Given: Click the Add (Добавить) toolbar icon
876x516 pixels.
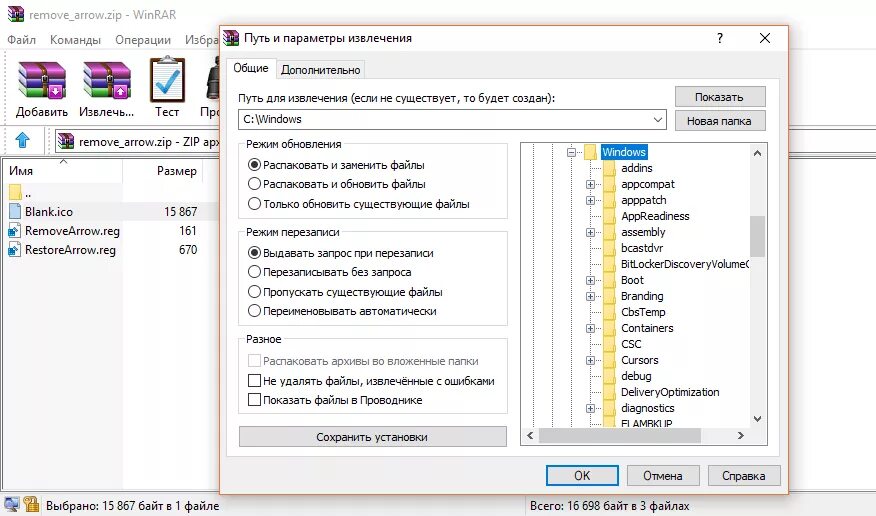Looking at the screenshot, I should click(42, 80).
